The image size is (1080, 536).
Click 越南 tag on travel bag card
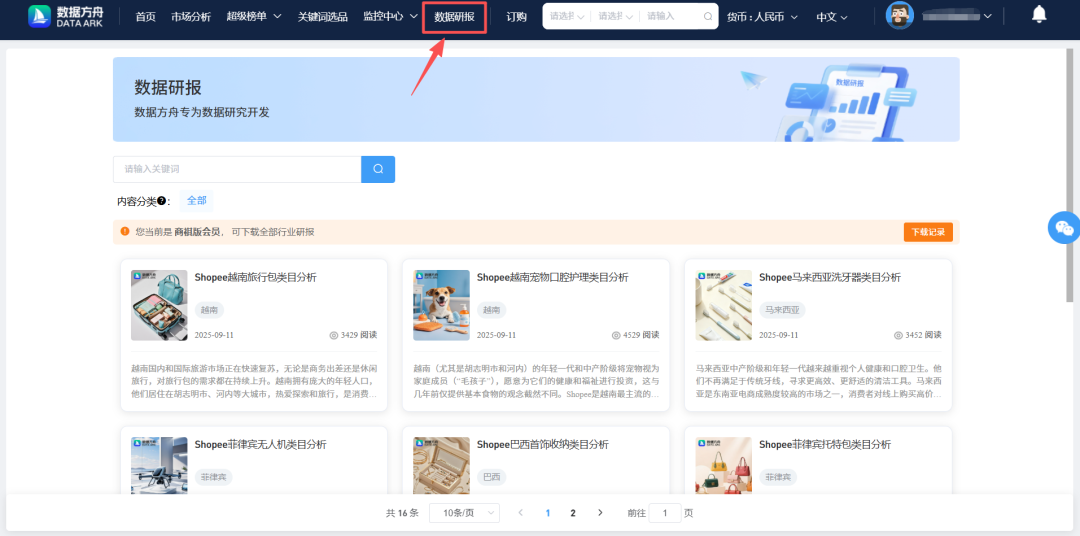(x=209, y=310)
